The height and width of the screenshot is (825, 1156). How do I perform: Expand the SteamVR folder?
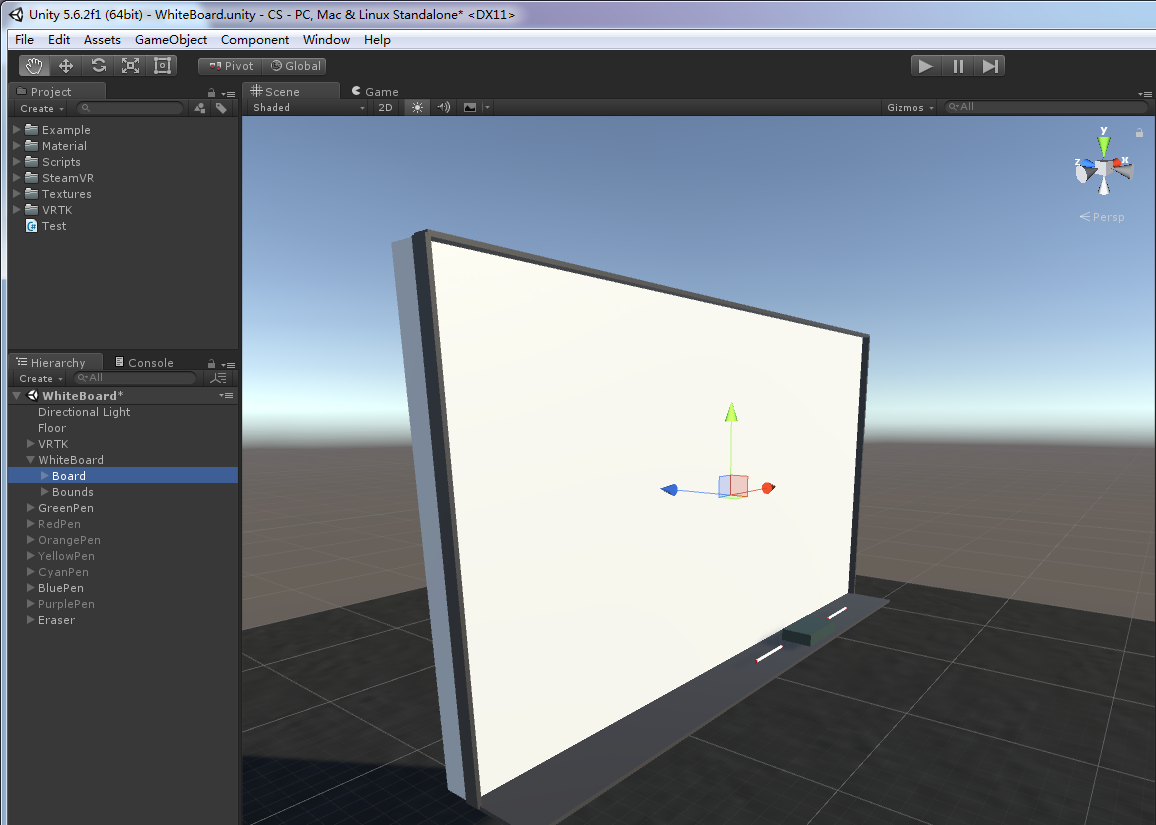(x=17, y=178)
